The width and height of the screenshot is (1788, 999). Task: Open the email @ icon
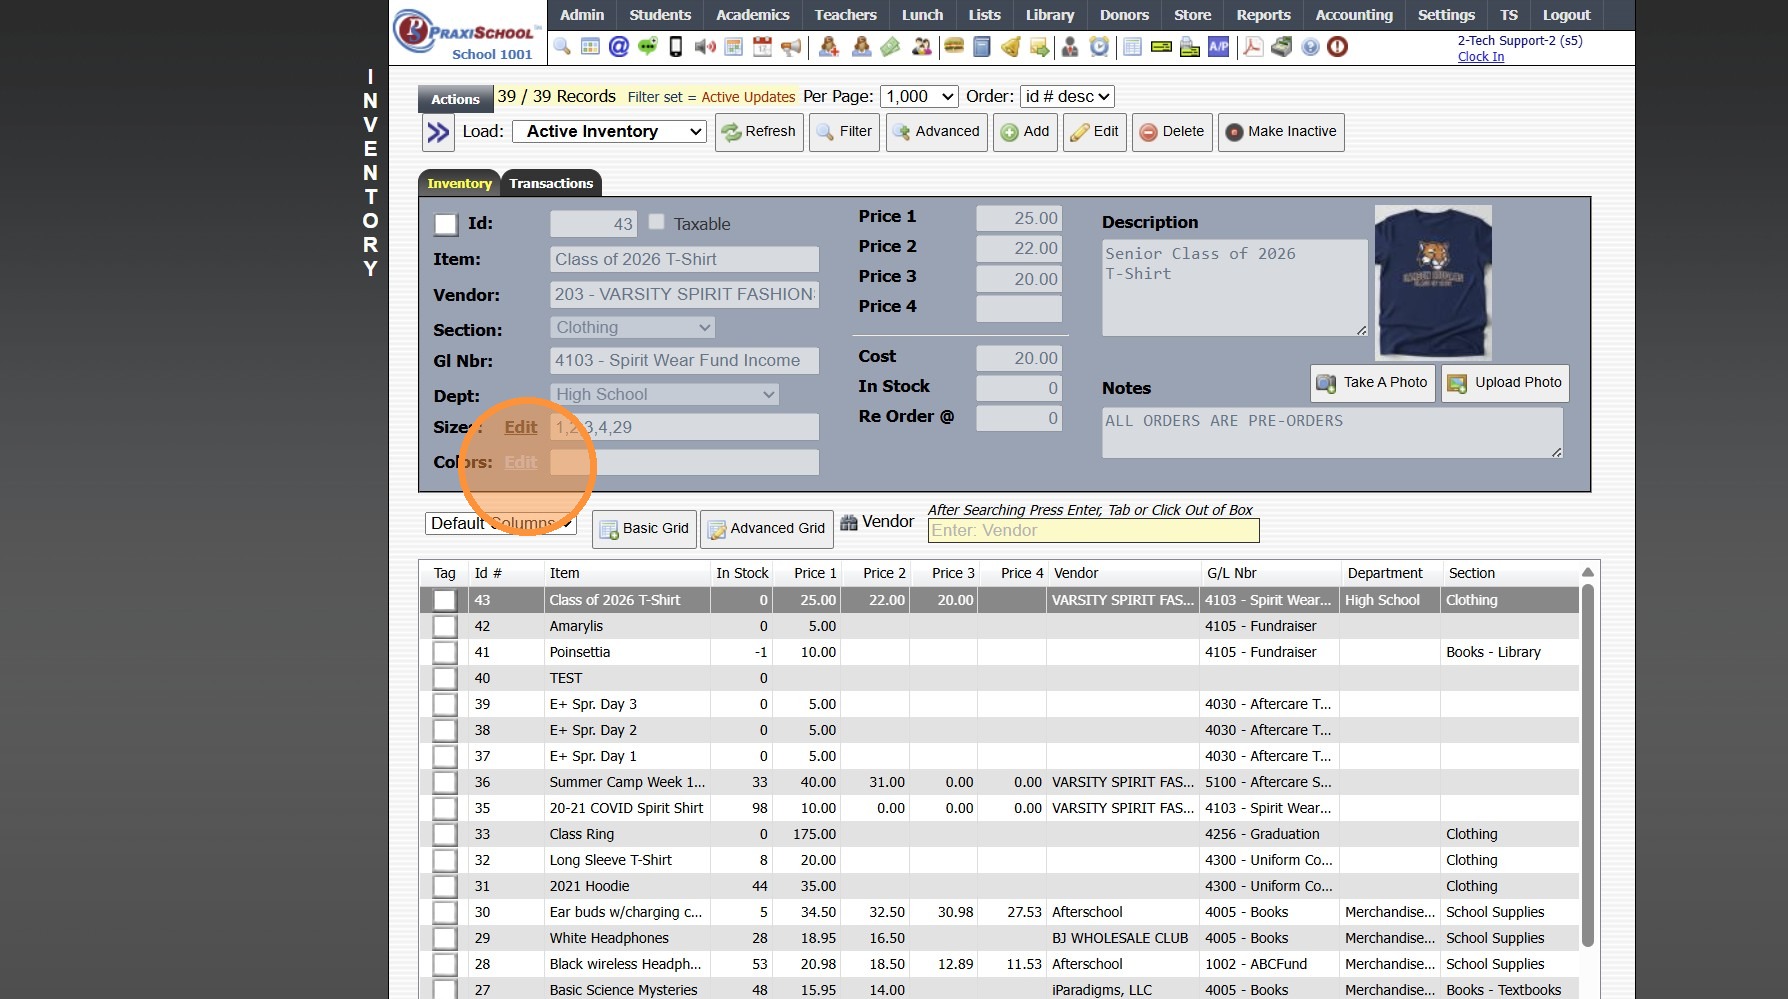point(619,46)
